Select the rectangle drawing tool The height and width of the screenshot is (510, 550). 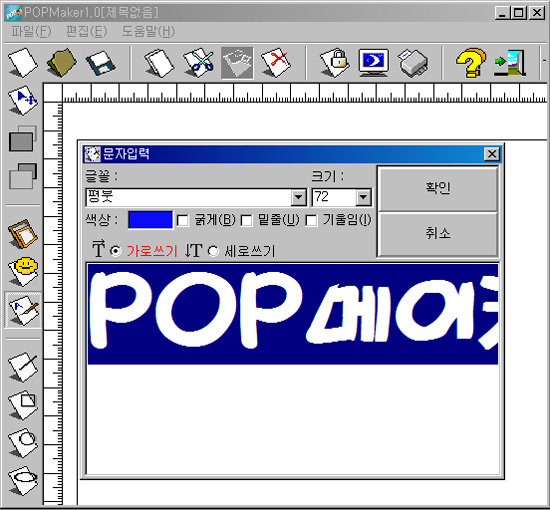click(23, 405)
